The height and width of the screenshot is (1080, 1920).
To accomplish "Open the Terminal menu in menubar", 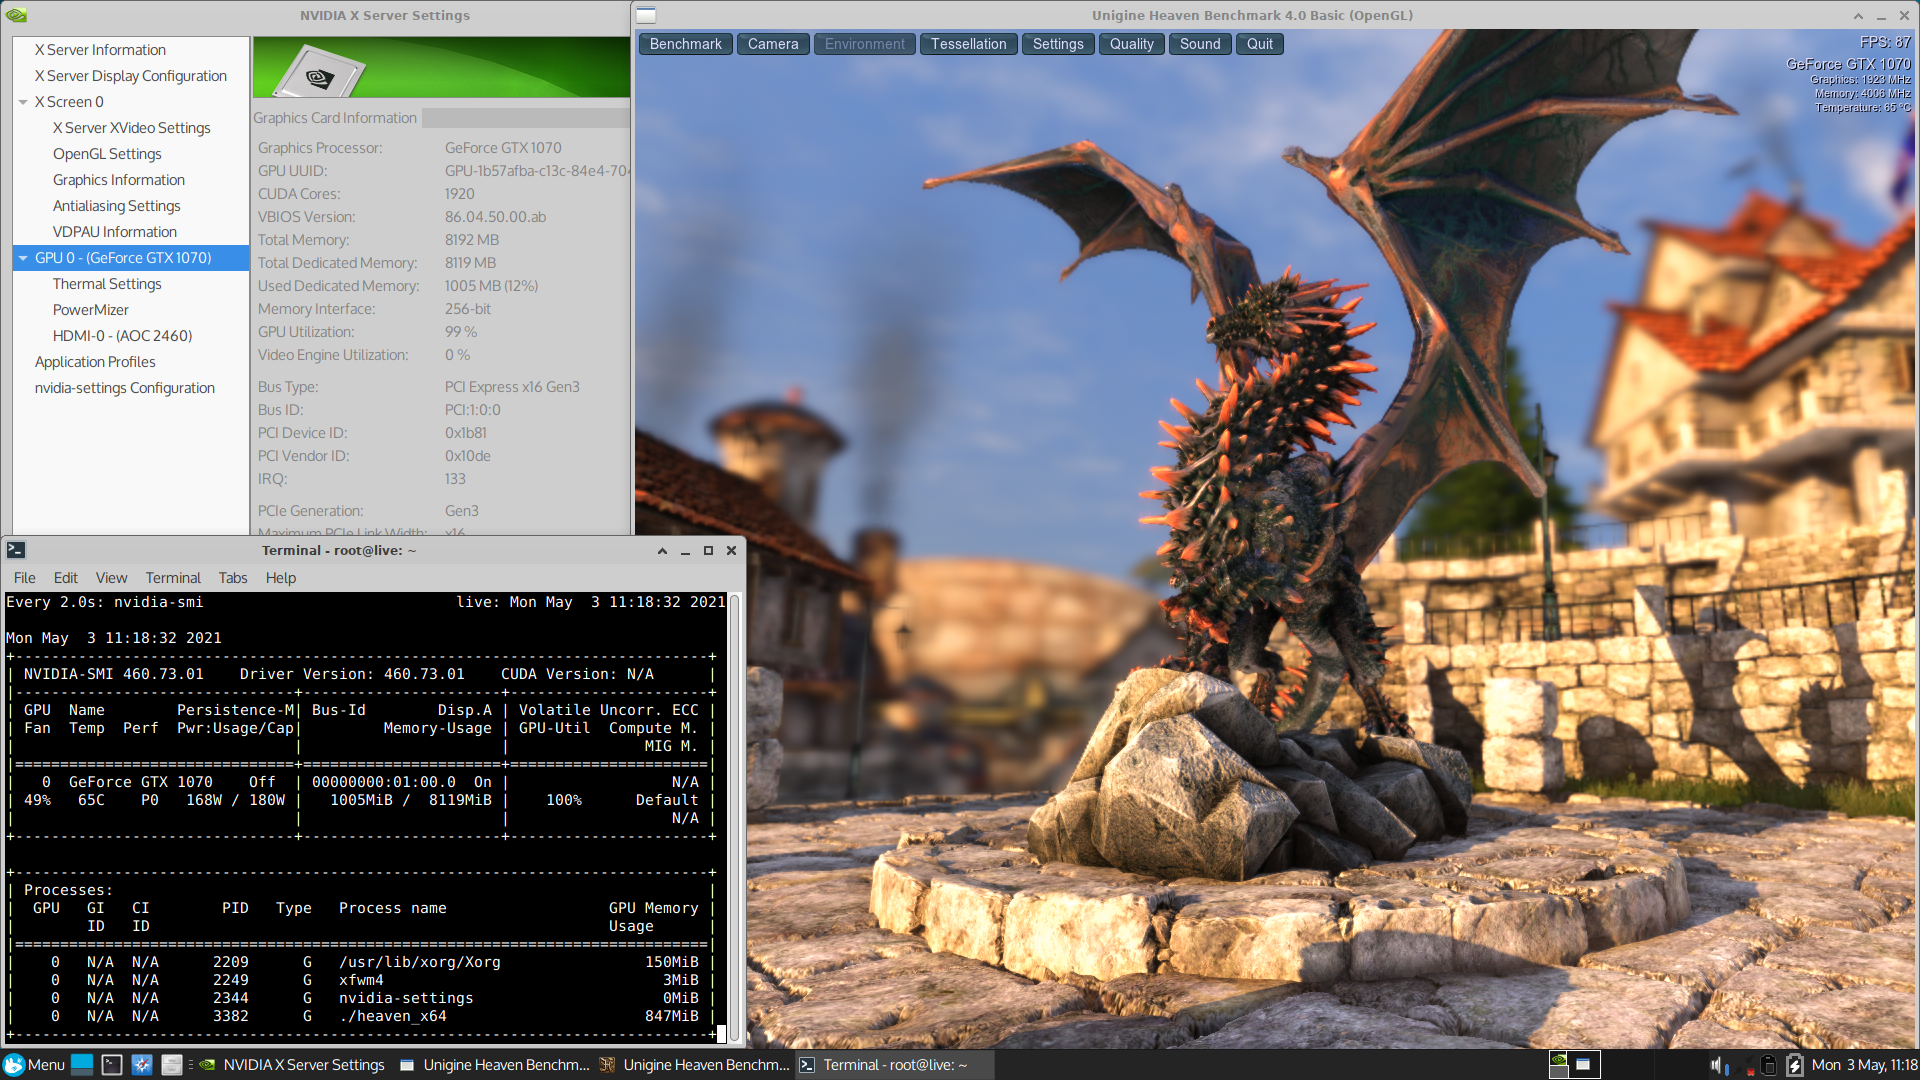I will point(173,578).
